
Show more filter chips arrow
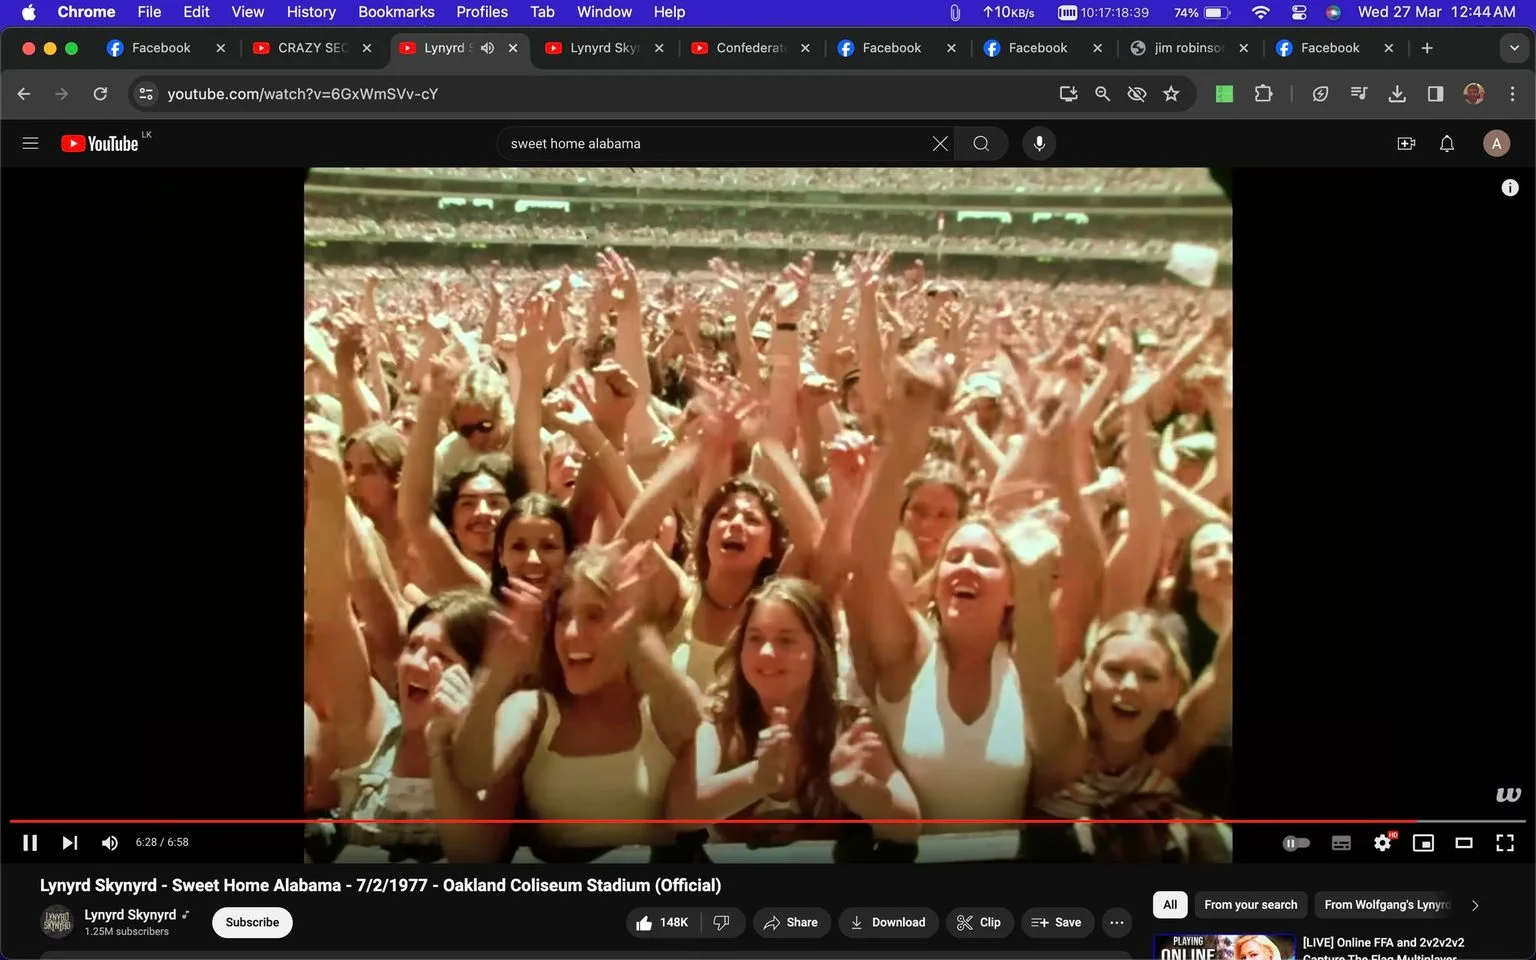[1474, 905]
